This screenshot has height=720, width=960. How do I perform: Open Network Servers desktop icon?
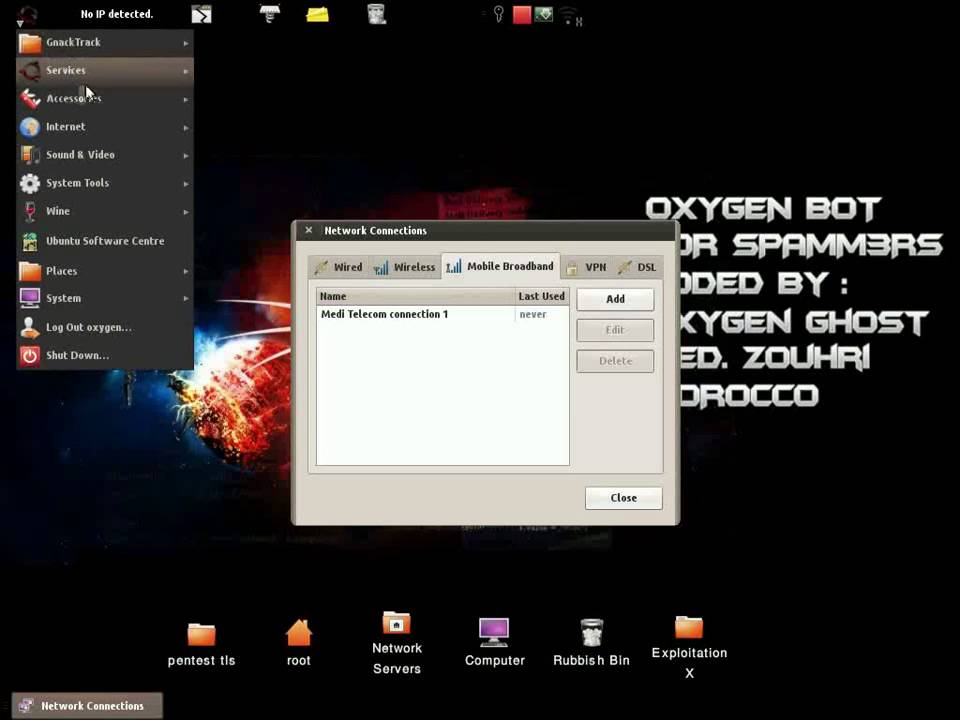coord(397,643)
